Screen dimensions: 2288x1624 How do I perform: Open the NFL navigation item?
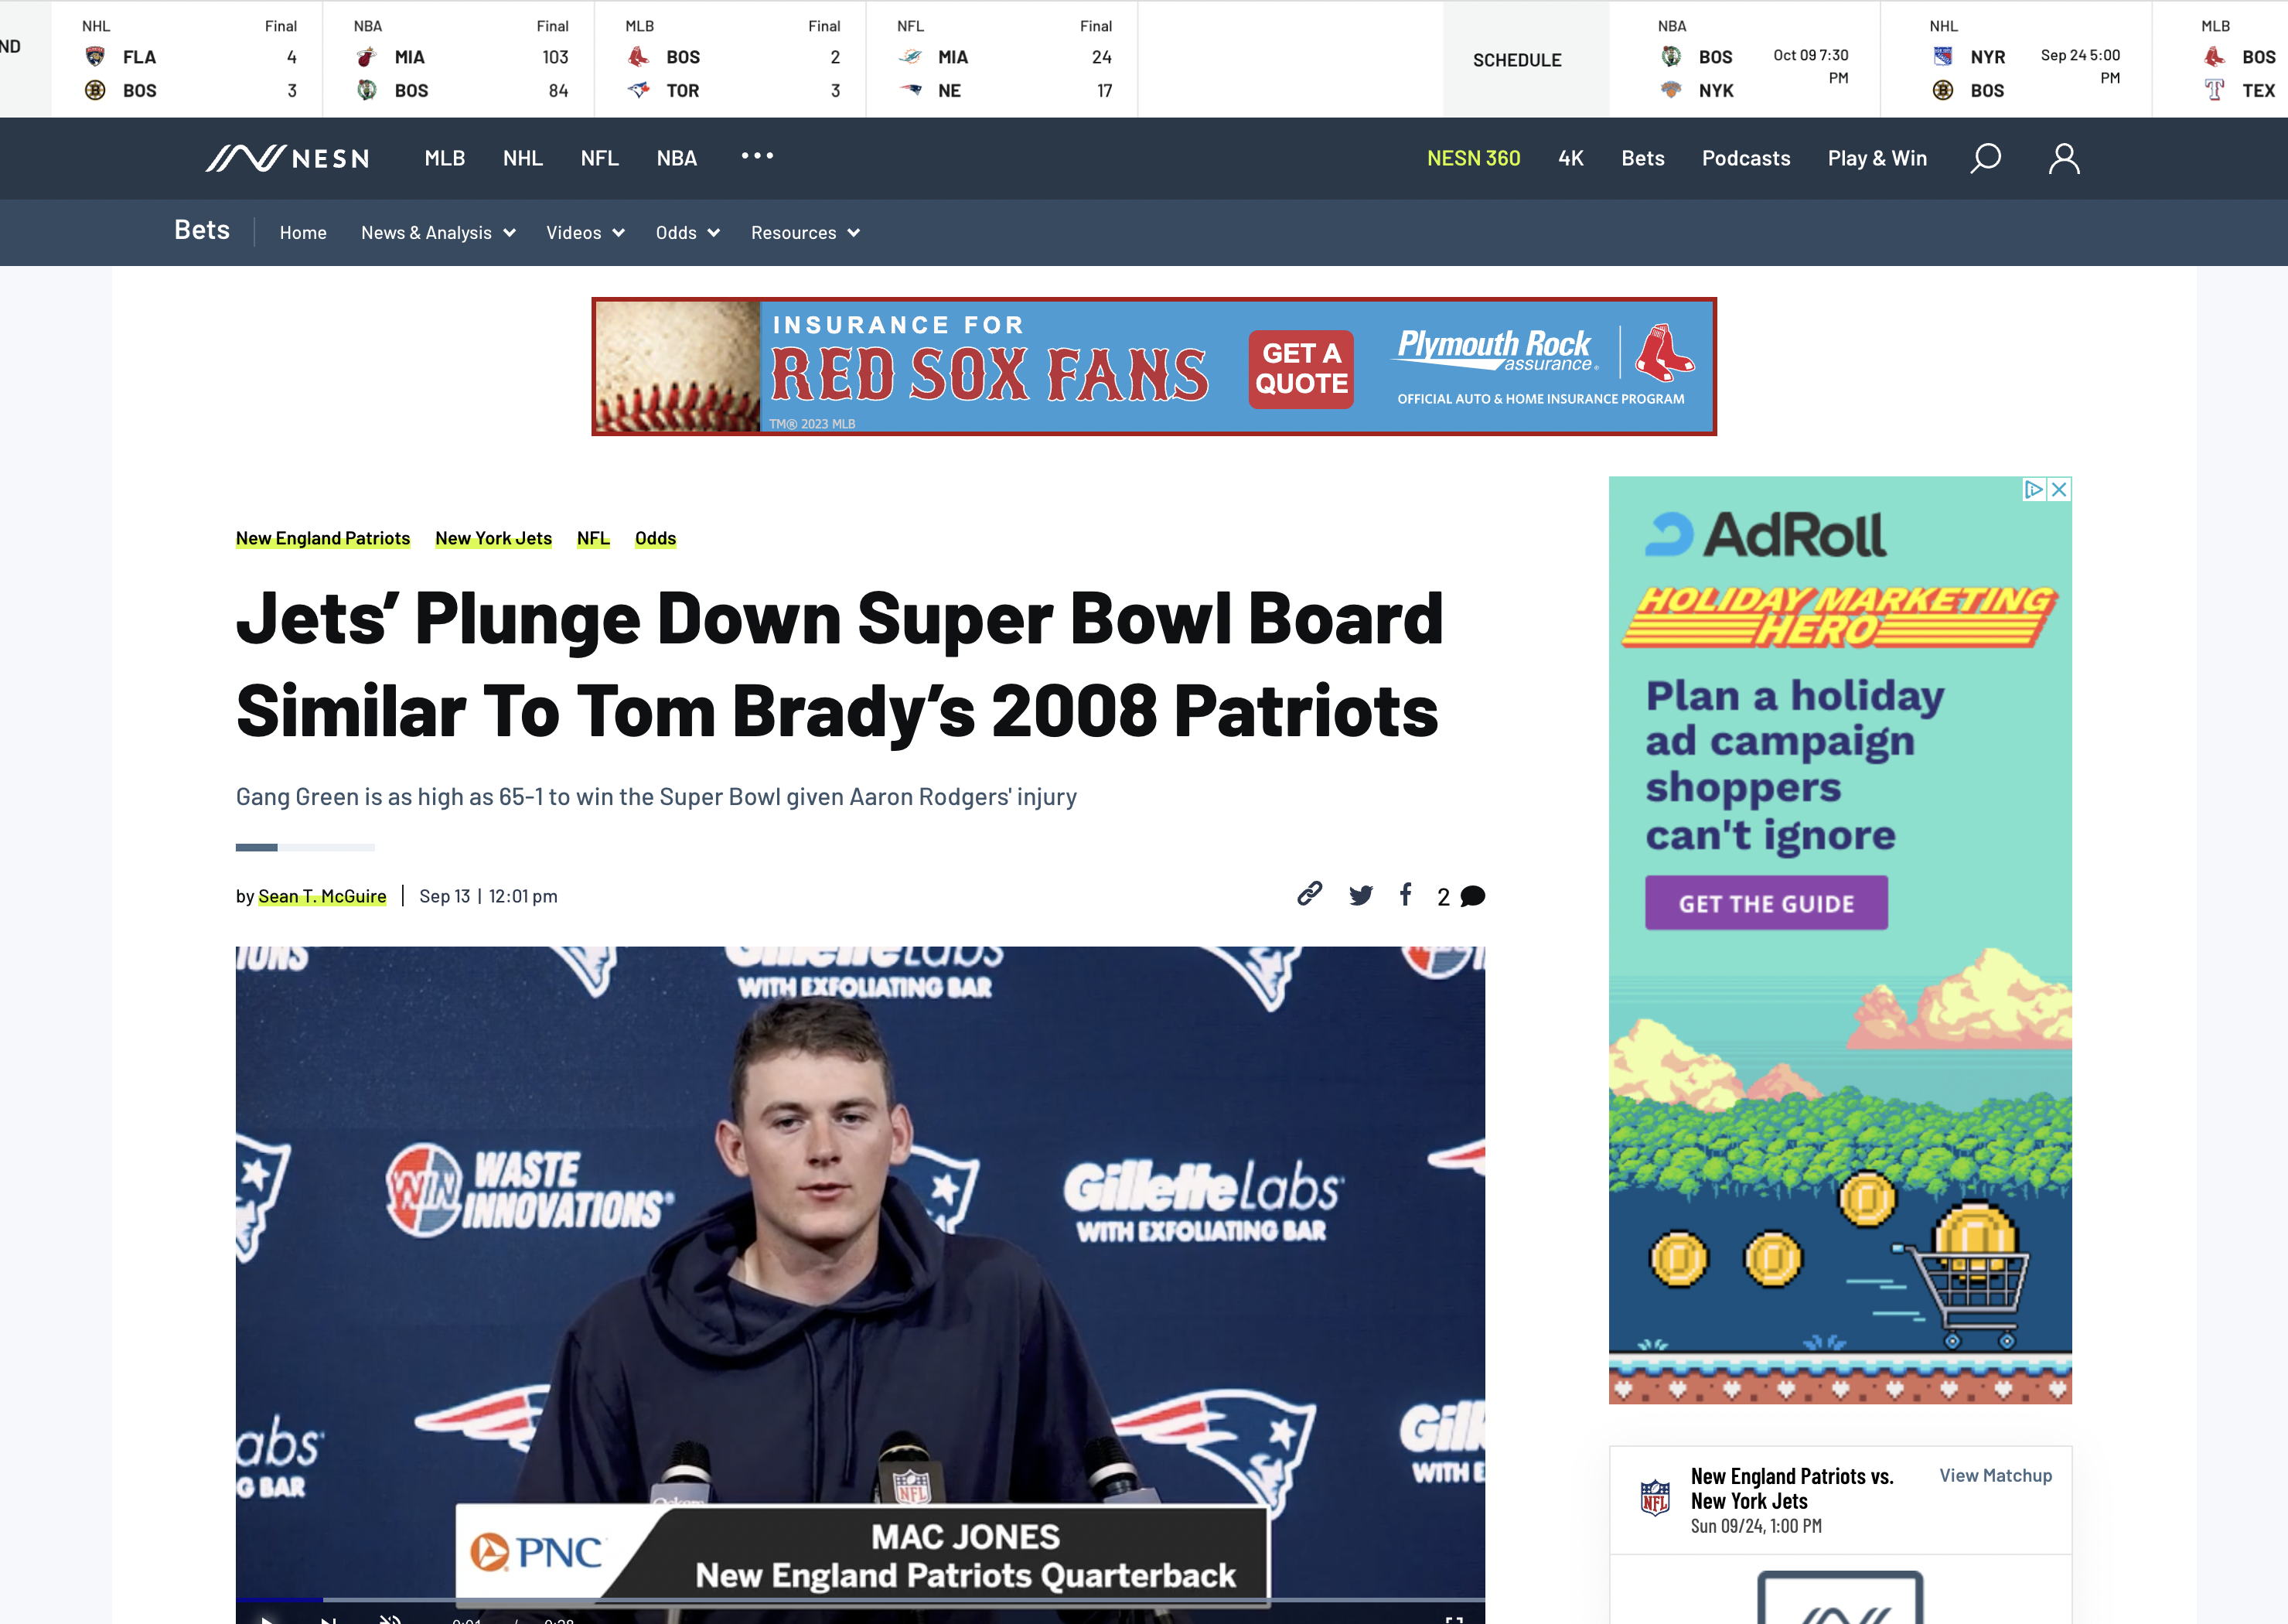[x=599, y=158]
